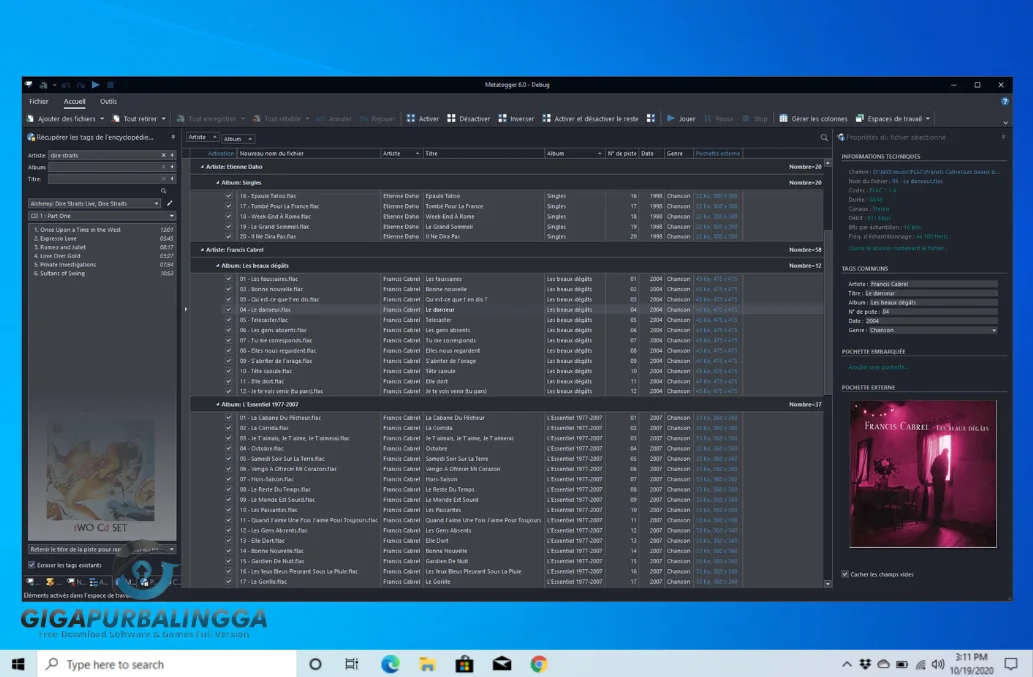Click the blue help question mark icon
Screen dimensions: 1033x677
coord(1005,101)
